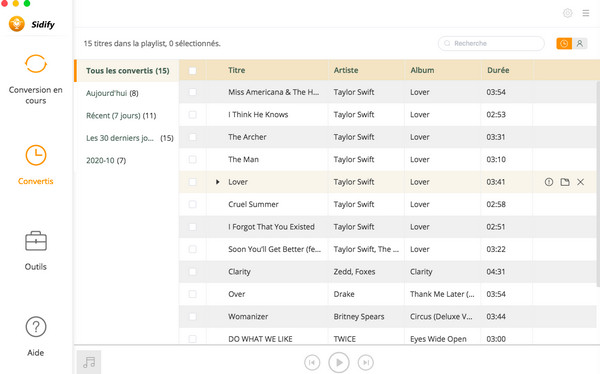Click the play button in player bar
The width and height of the screenshot is (600, 374).
point(339,362)
